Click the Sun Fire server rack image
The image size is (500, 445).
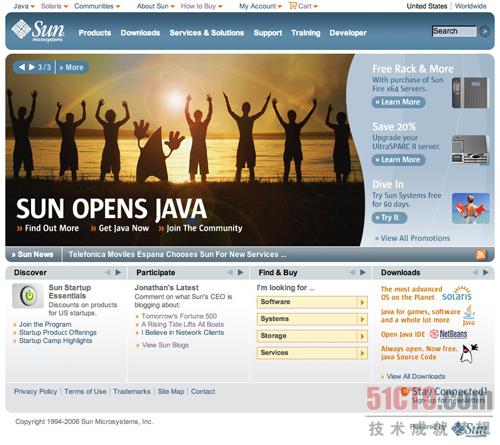click(x=470, y=93)
